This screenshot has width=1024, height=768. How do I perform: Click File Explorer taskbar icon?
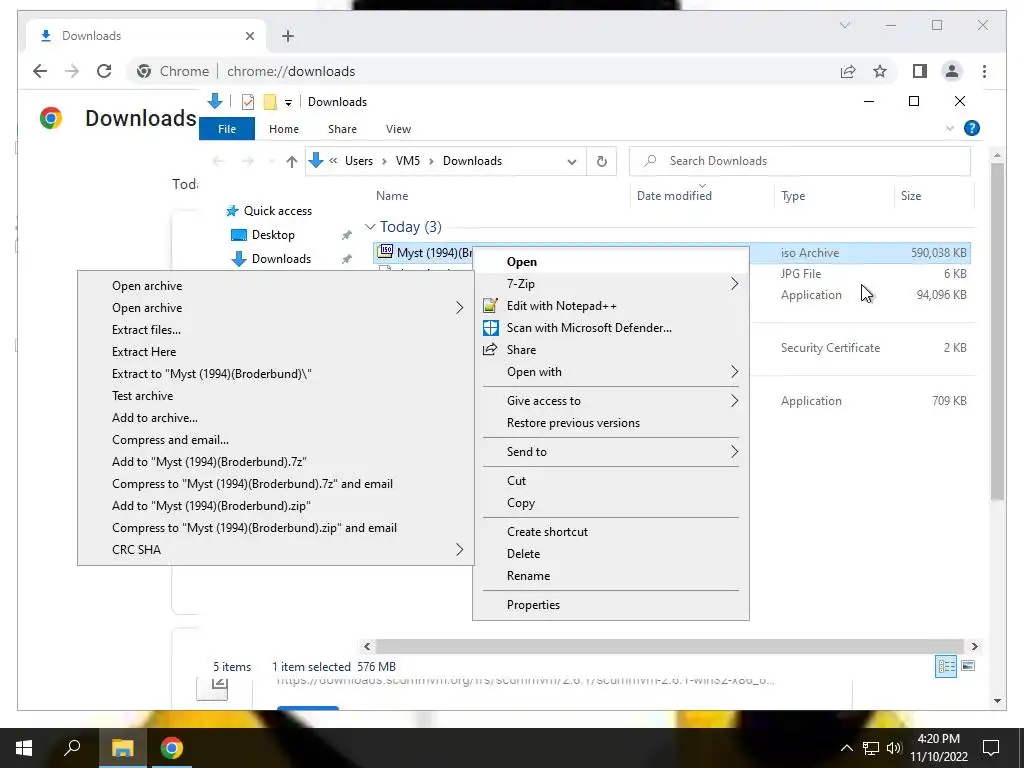click(x=122, y=748)
